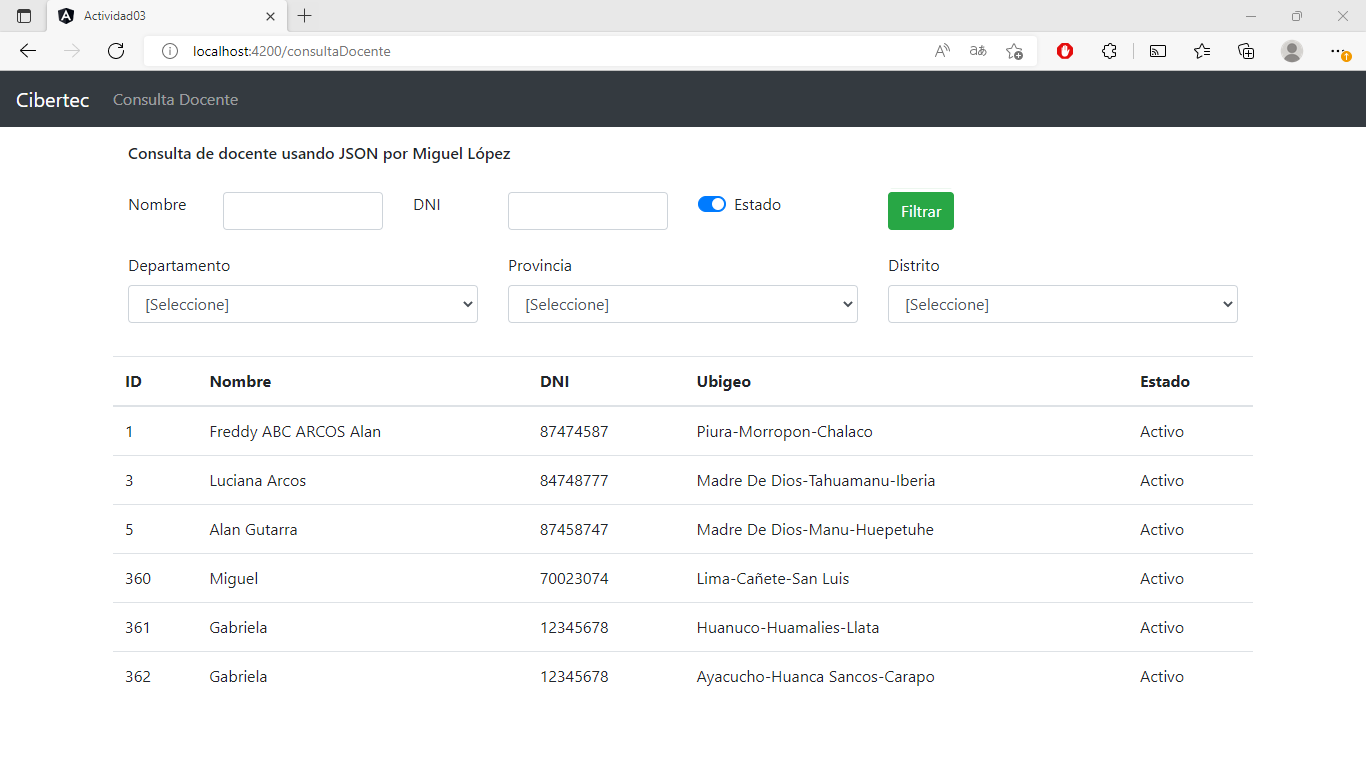
Task: Switch to the Actividad03 browser tab
Action: (160, 16)
